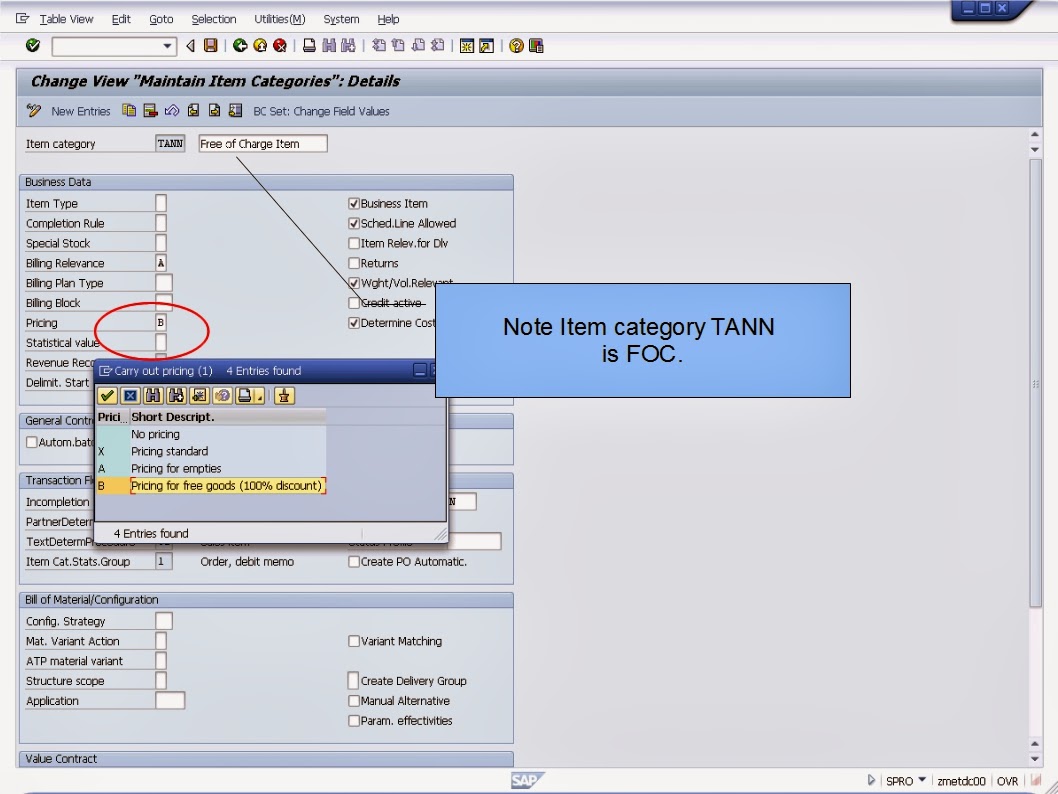Click BC Set: Change Field Values
This screenshot has width=1058, height=794.
point(321,111)
